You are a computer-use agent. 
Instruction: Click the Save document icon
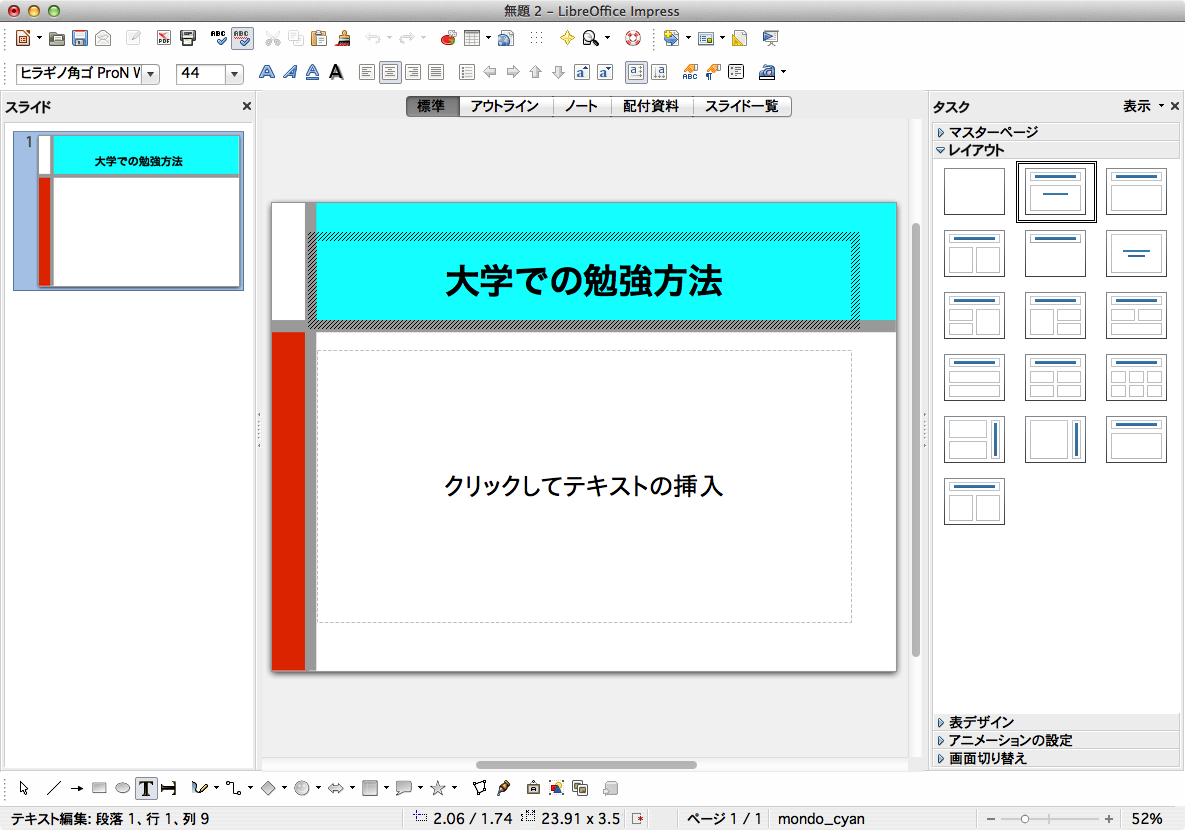point(80,39)
